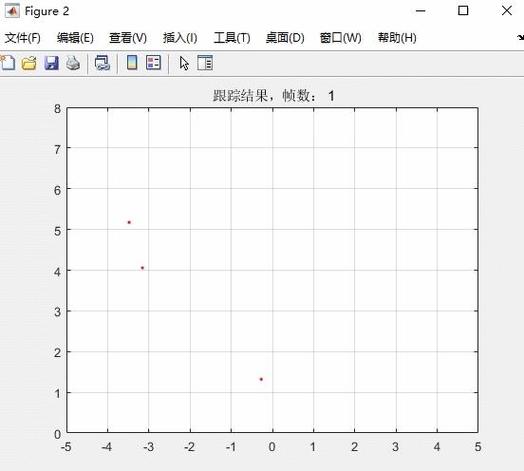The width and height of the screenshot is (524, 471).
Task: Open the 文件(F) menu
Action: tap(23, 38)
